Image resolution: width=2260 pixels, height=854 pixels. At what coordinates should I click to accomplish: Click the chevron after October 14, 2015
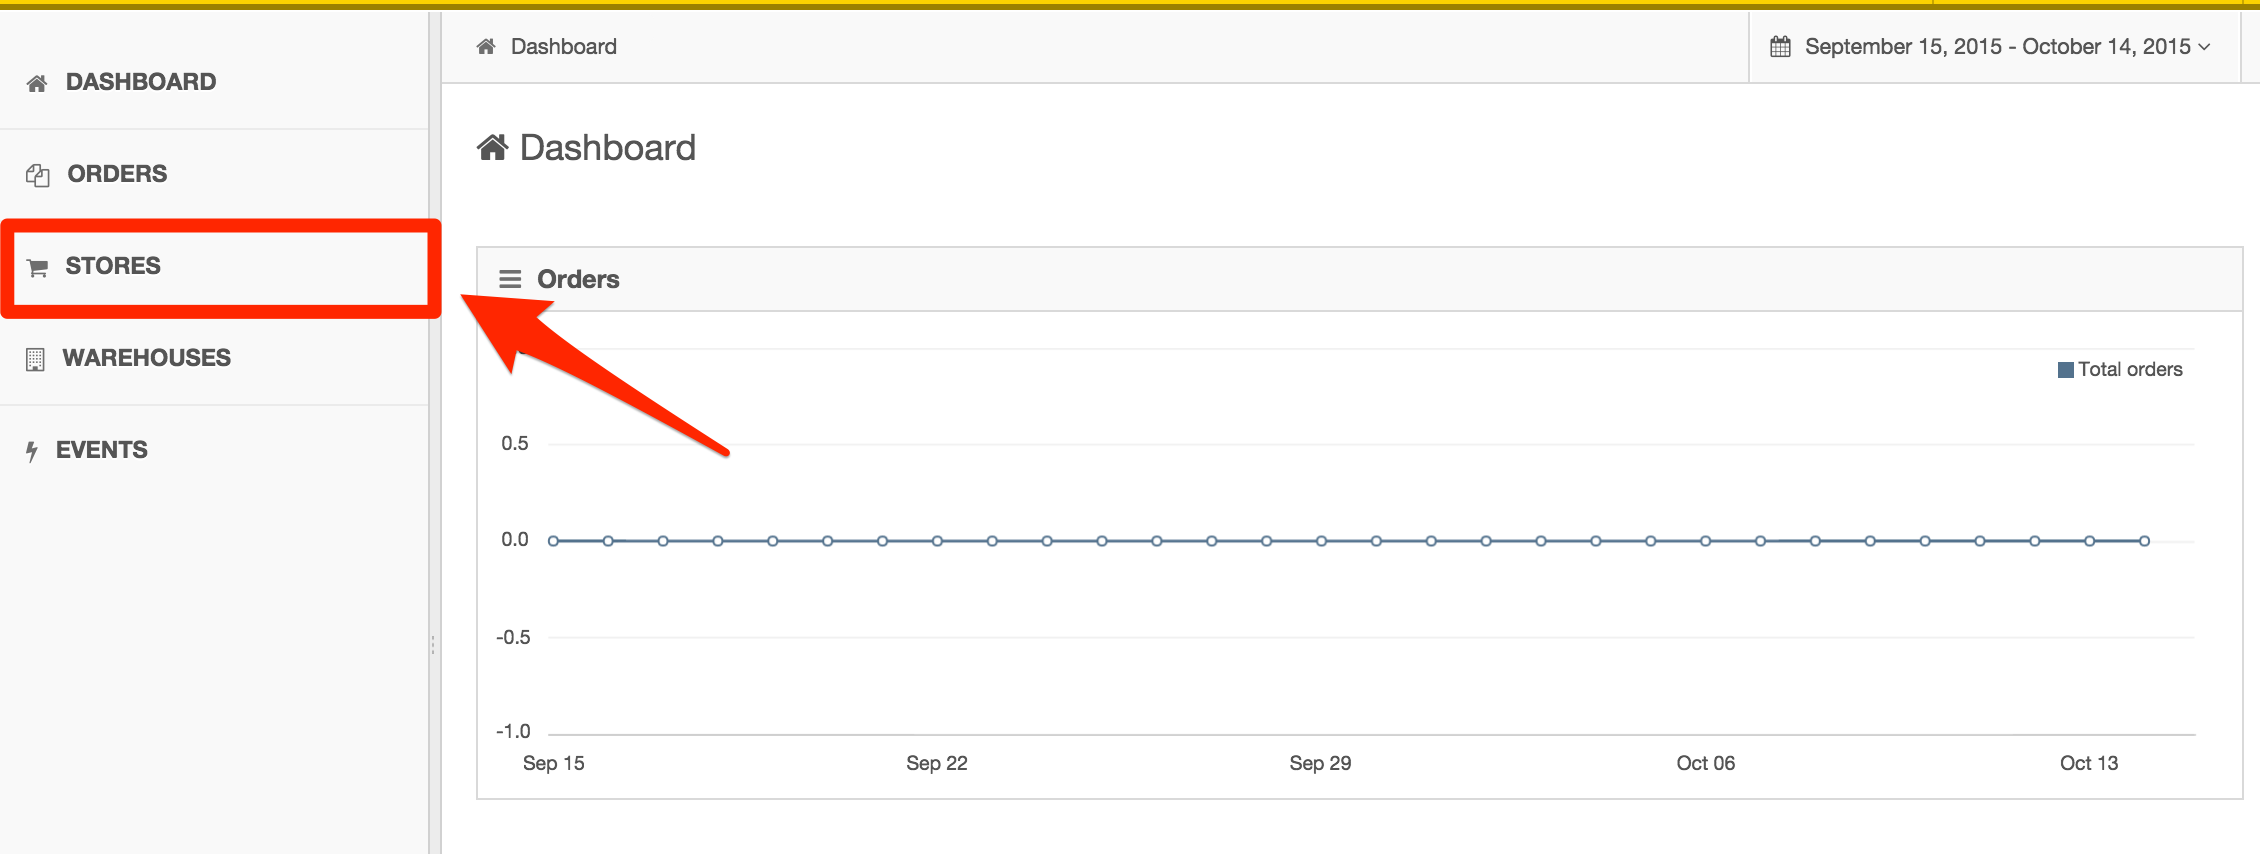coord(2204,47)
